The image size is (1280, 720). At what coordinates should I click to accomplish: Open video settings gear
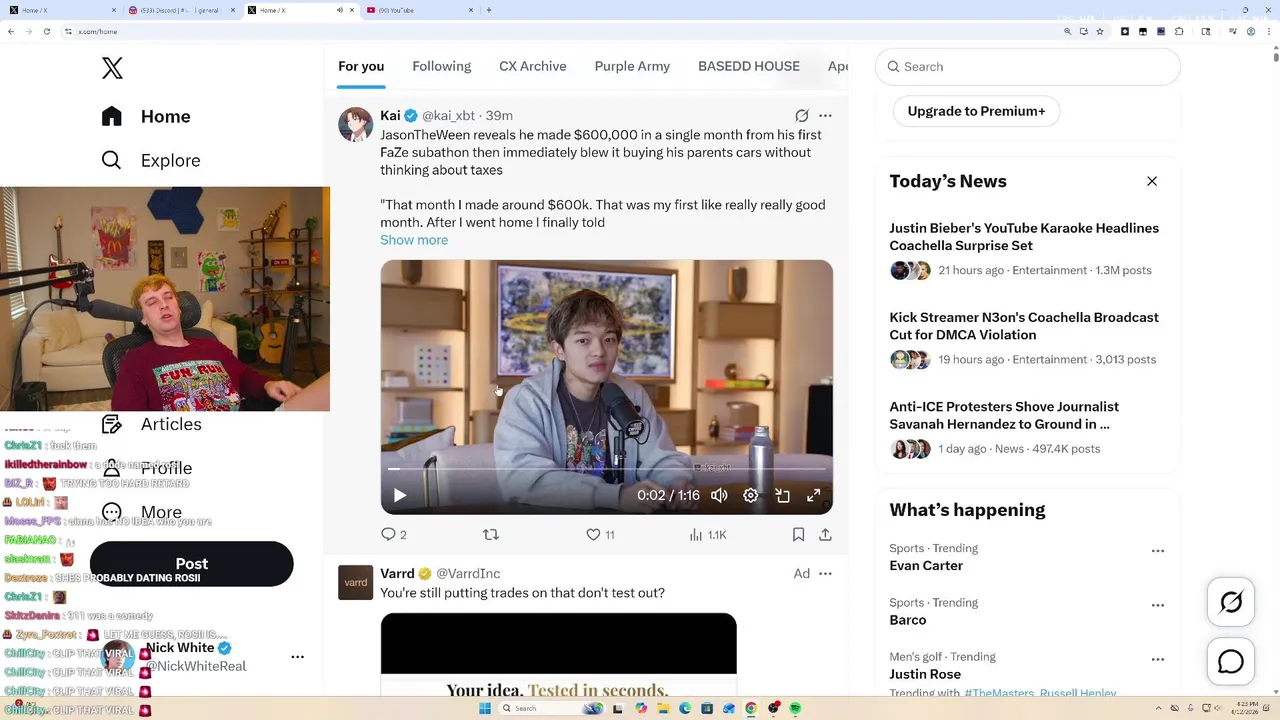tap(751, 495)
